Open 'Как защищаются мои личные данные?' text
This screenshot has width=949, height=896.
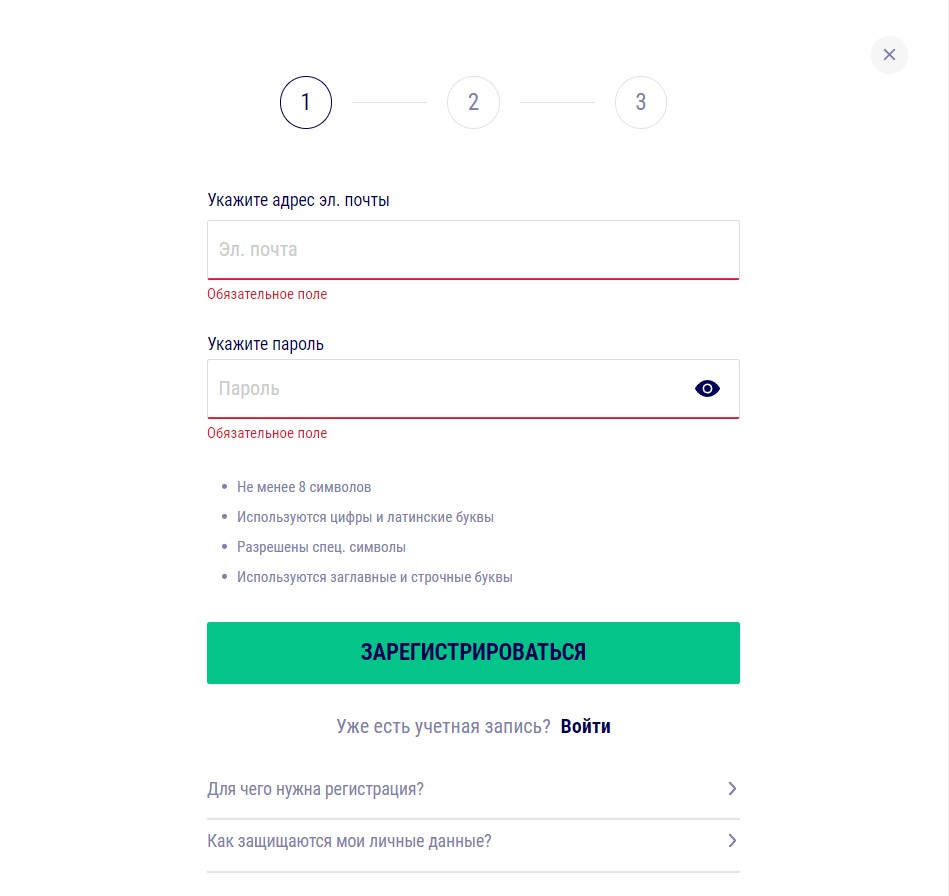[349, 841]
